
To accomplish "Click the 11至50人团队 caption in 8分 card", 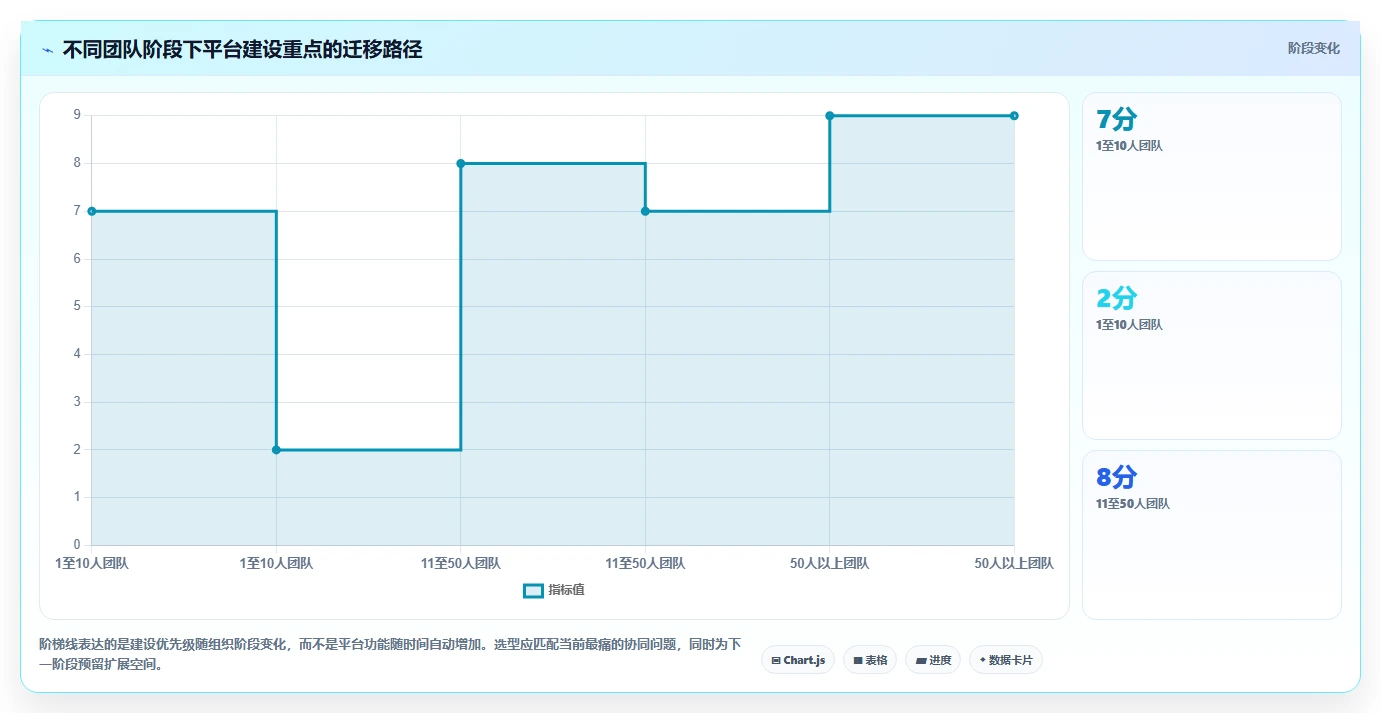I will (1133, 504).
